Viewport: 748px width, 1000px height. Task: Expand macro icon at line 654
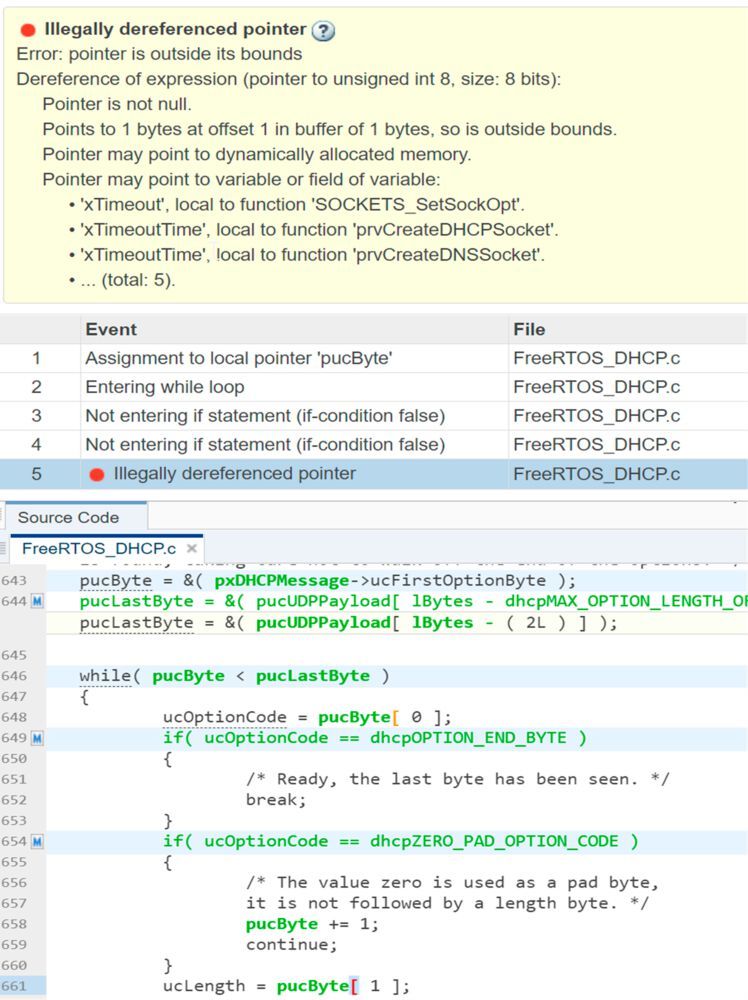click(x=37, y=841)
